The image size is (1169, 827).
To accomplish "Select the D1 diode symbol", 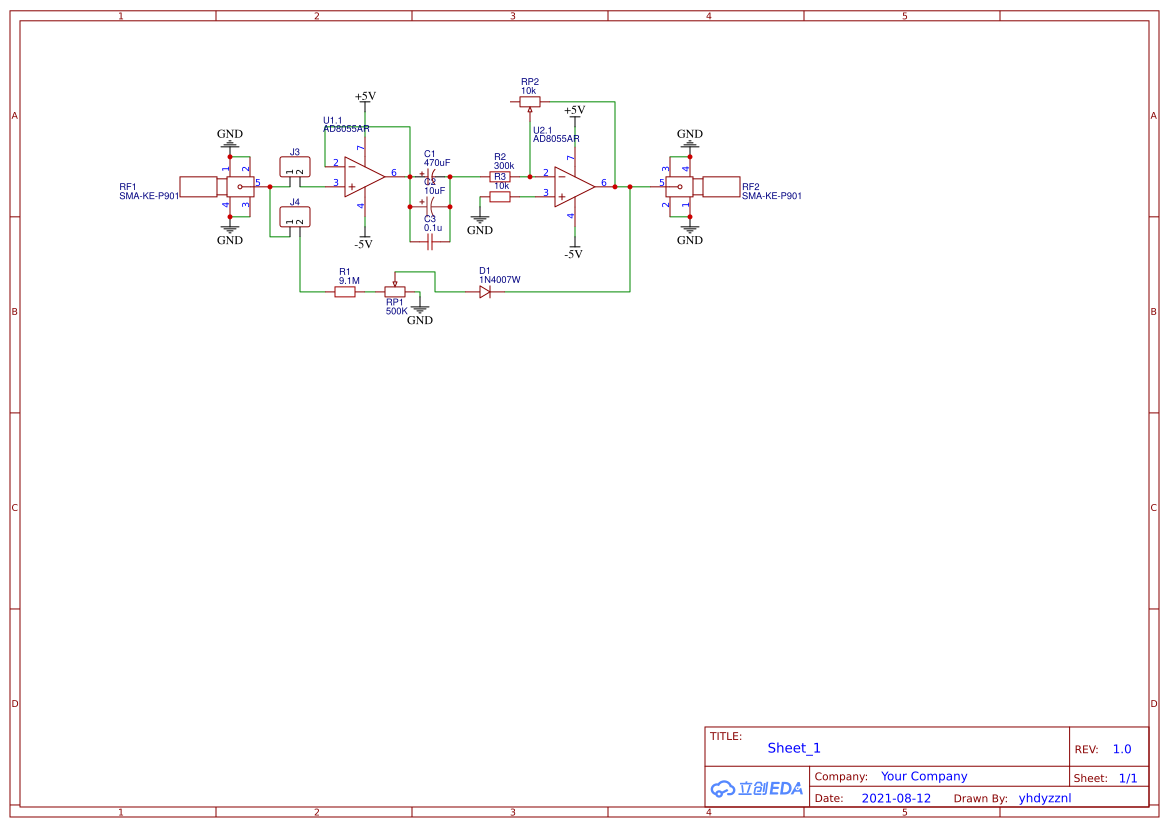I will (x=485, y=292).
